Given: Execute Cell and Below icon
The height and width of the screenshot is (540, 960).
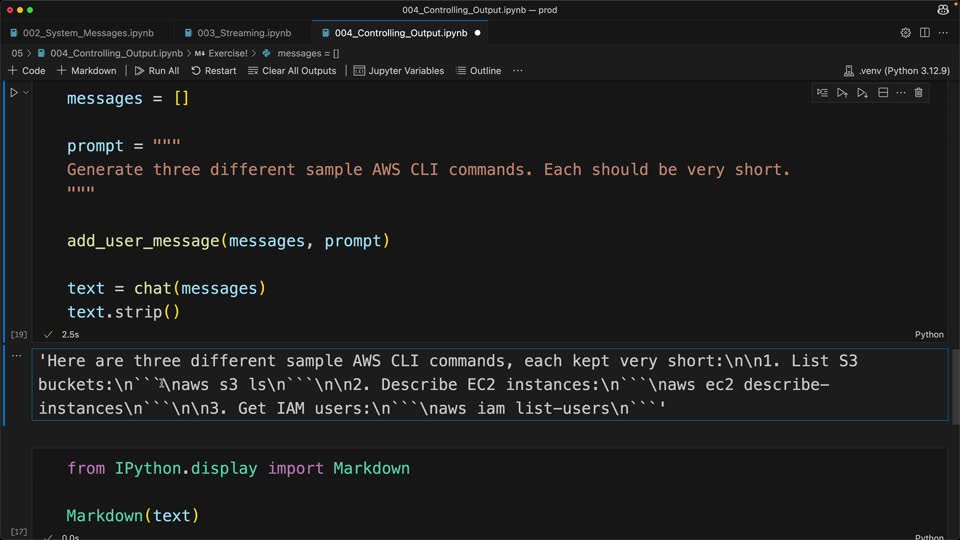Looking at the screenshot, I should point(863,92).
